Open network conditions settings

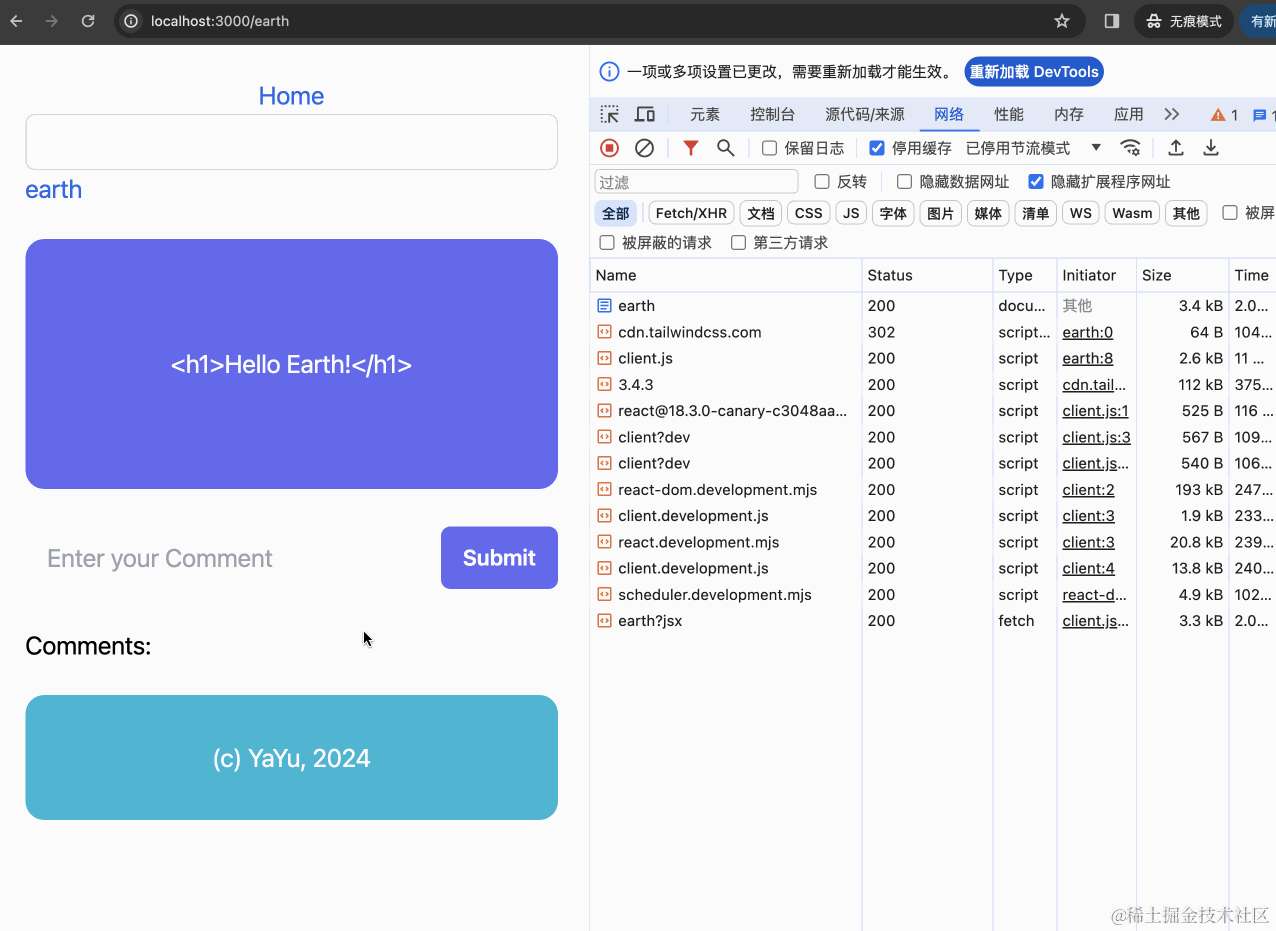(x=1131, y=147)
